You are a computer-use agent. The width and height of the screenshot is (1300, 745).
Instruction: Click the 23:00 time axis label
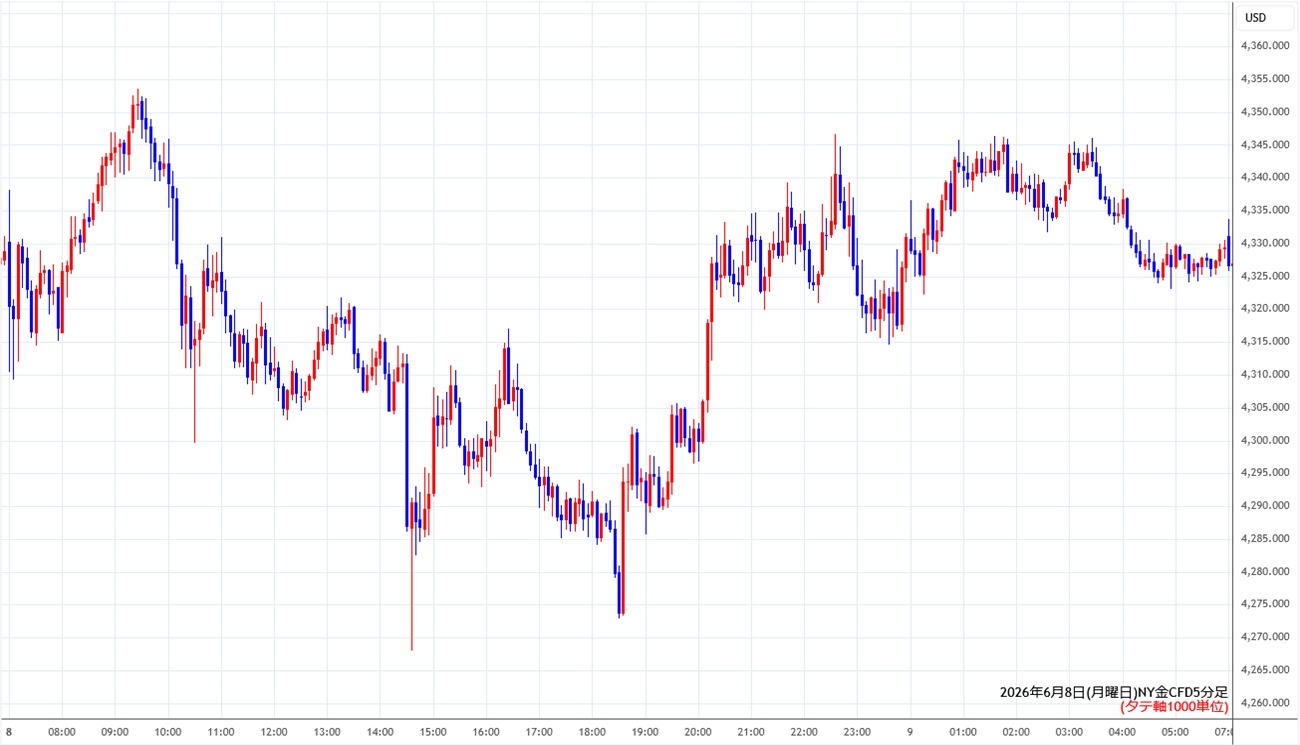click(x=857, y=732)
